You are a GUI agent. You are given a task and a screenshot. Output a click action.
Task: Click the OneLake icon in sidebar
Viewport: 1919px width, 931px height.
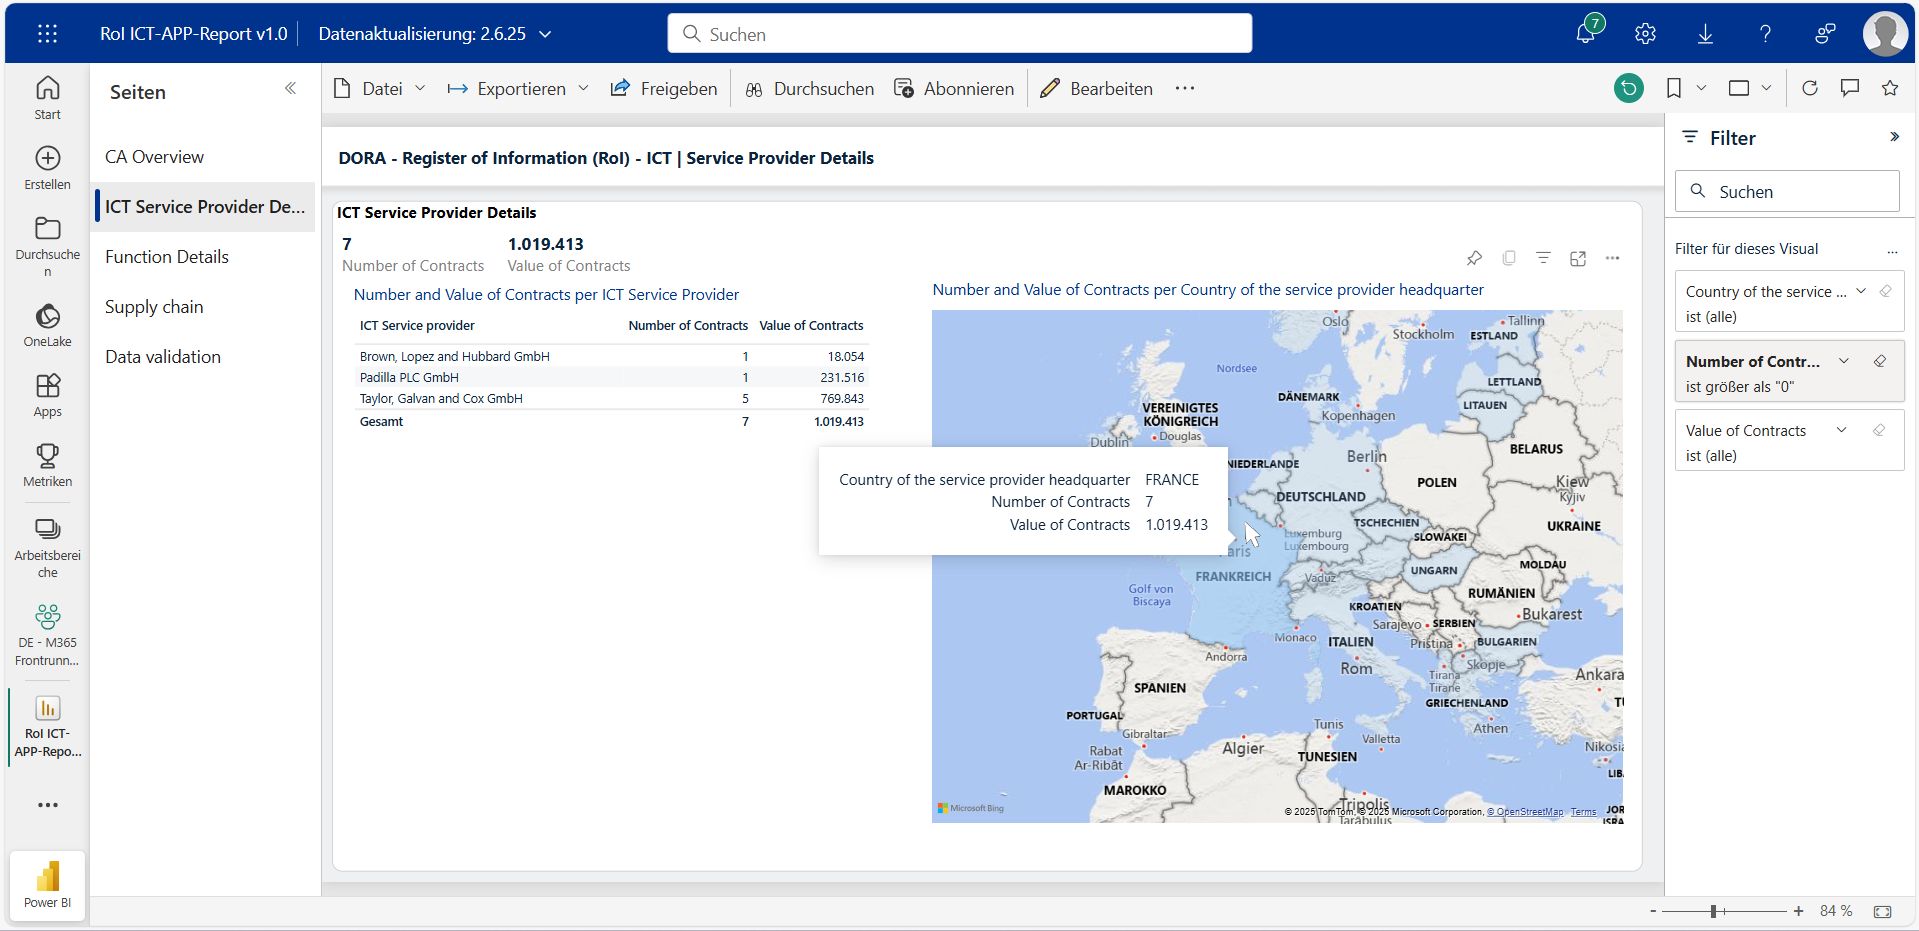pyautogui.click(x=47, y=326)
